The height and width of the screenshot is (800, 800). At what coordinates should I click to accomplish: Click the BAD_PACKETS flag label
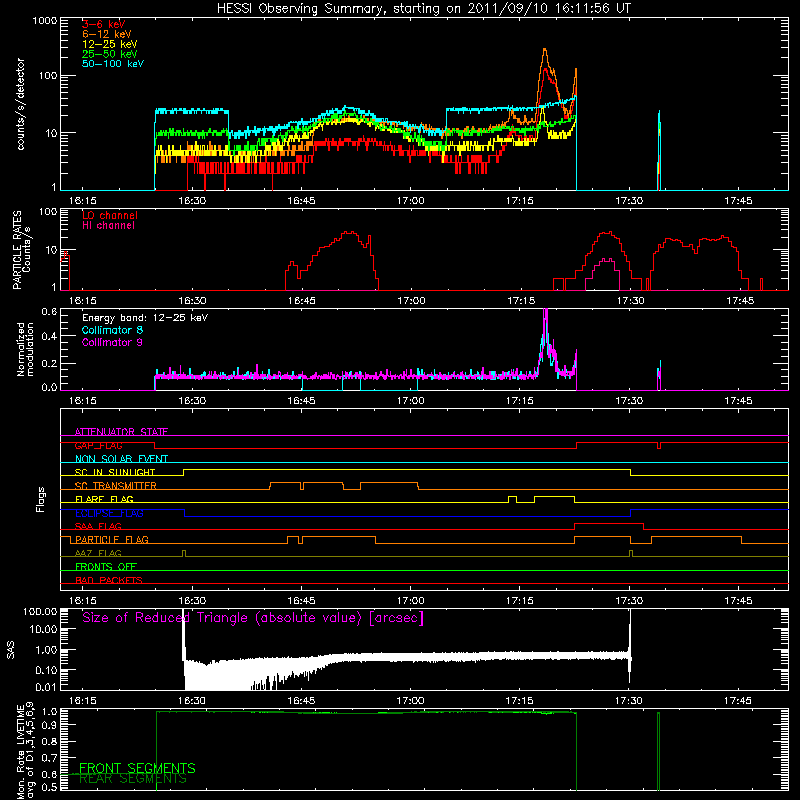click(109, 580)
